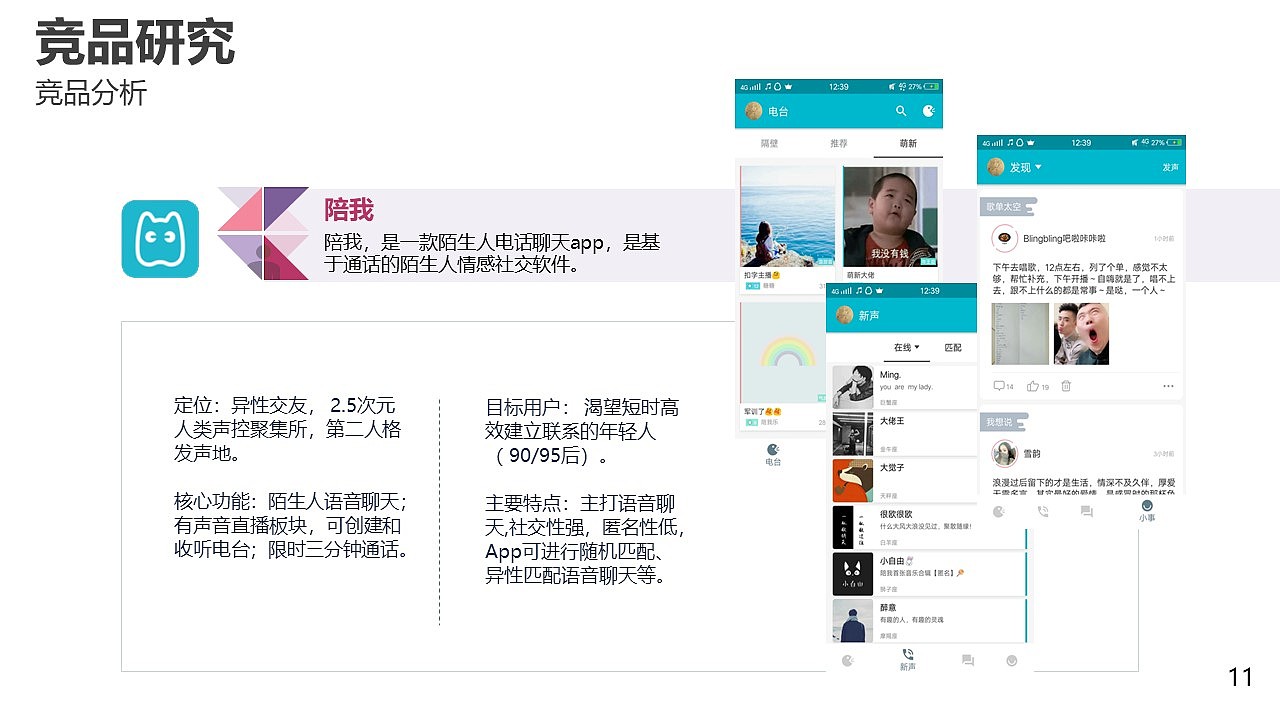The width and height of the screenshot is (1280, 720).
Task: Open profile avatar in 新声 header
Action: coord(844,315)
